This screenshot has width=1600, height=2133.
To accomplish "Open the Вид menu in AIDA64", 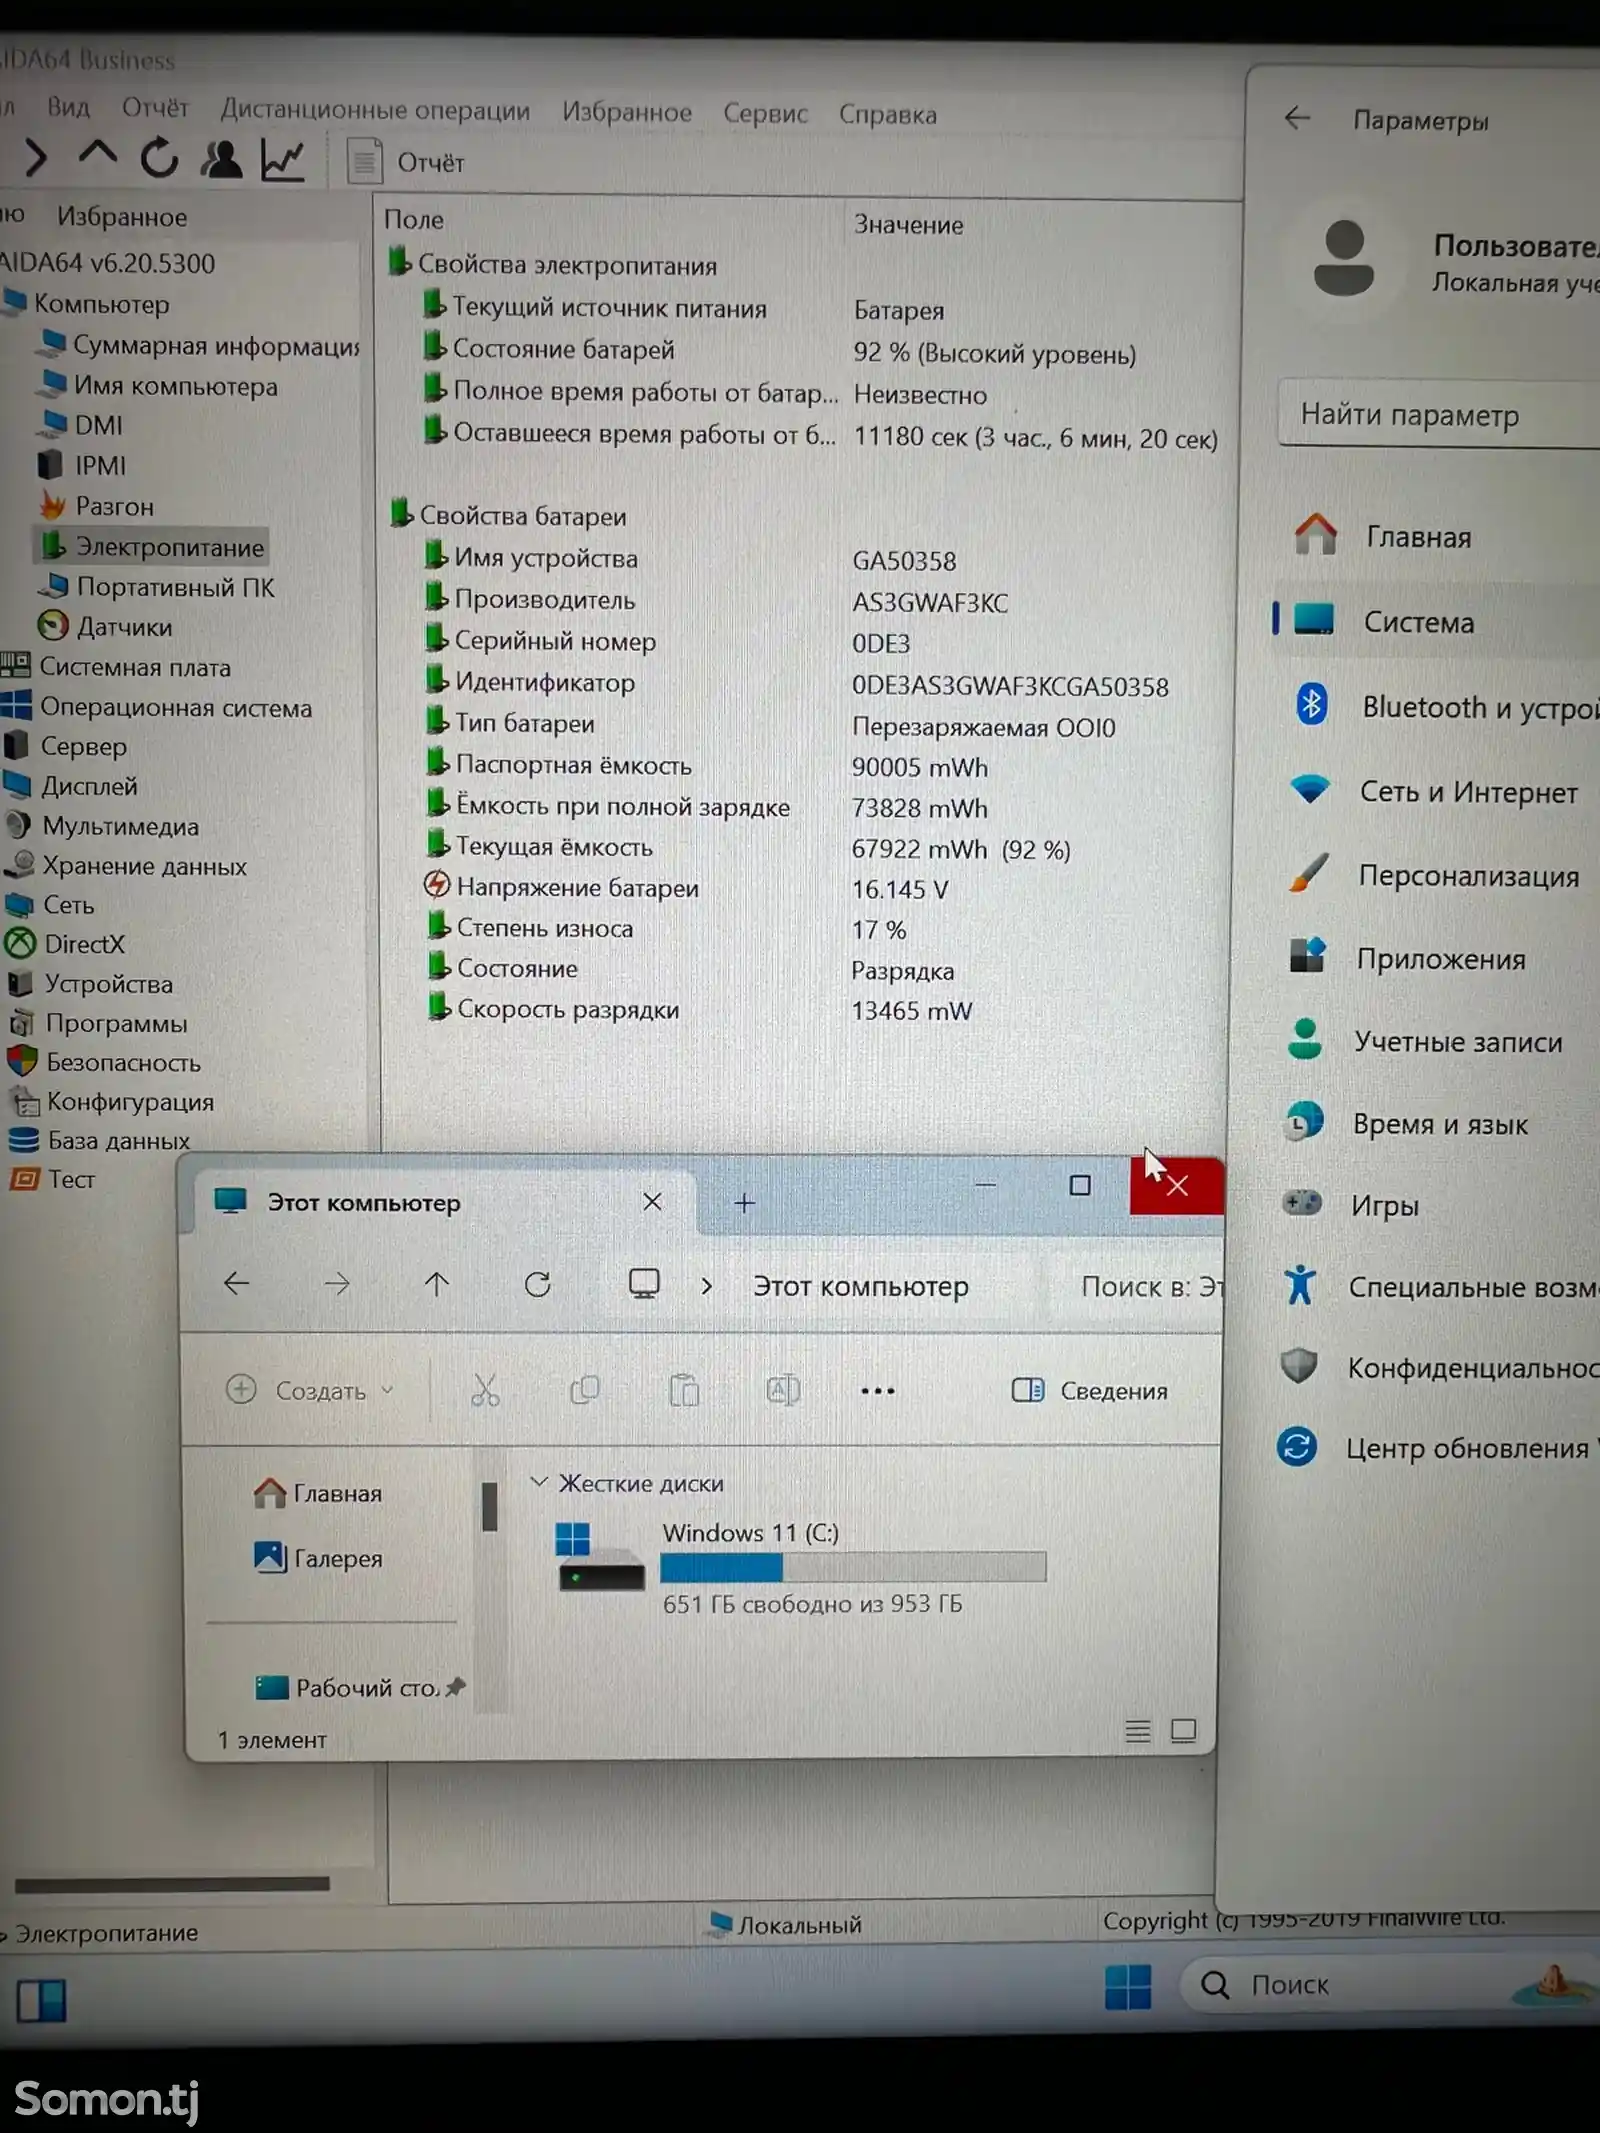I will pyautogui.click(x=68, y=107).
